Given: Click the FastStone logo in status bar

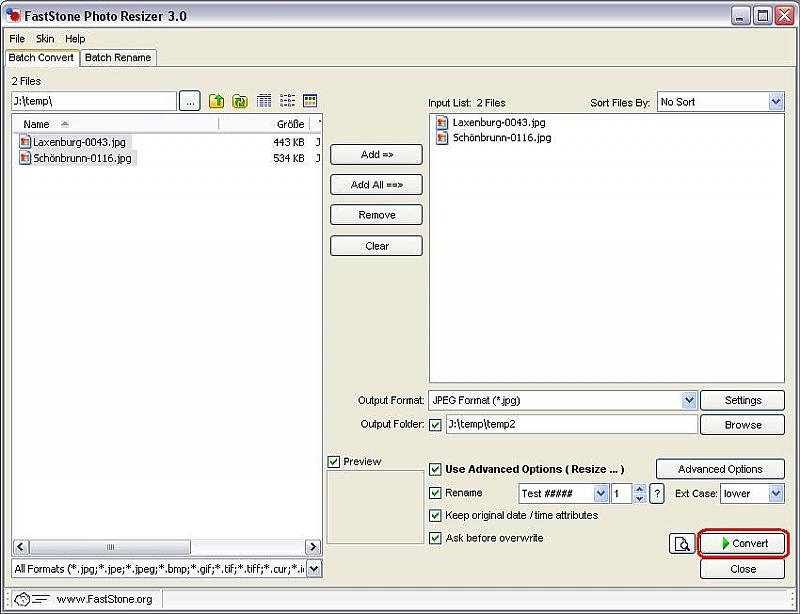Looking at the screenshot, I should (29, 599).
